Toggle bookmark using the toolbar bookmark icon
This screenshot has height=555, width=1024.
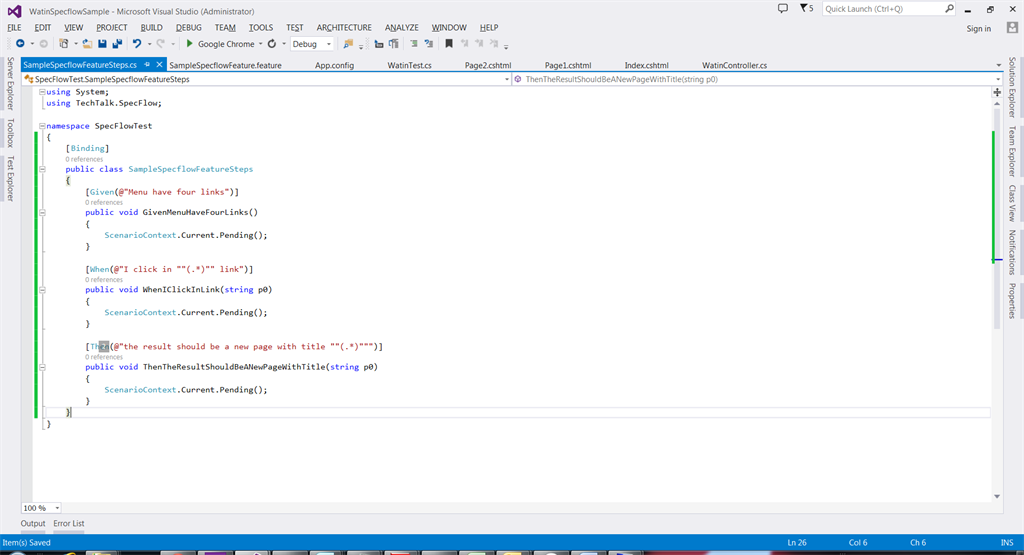[449, 44]
